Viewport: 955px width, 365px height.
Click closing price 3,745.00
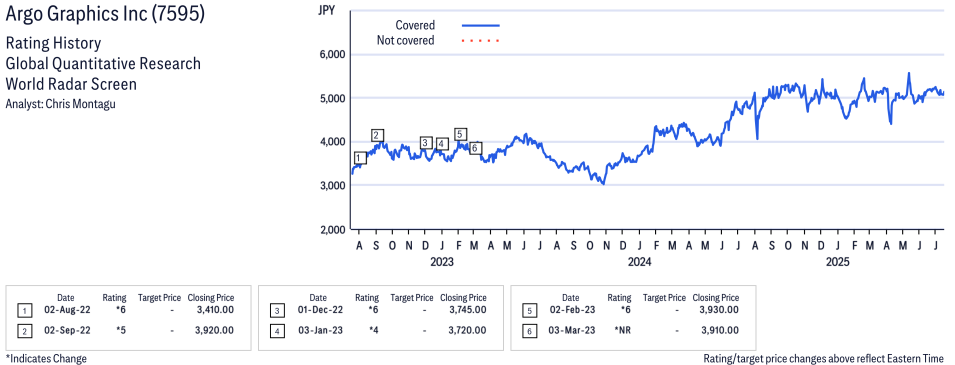tap(467, 310)
